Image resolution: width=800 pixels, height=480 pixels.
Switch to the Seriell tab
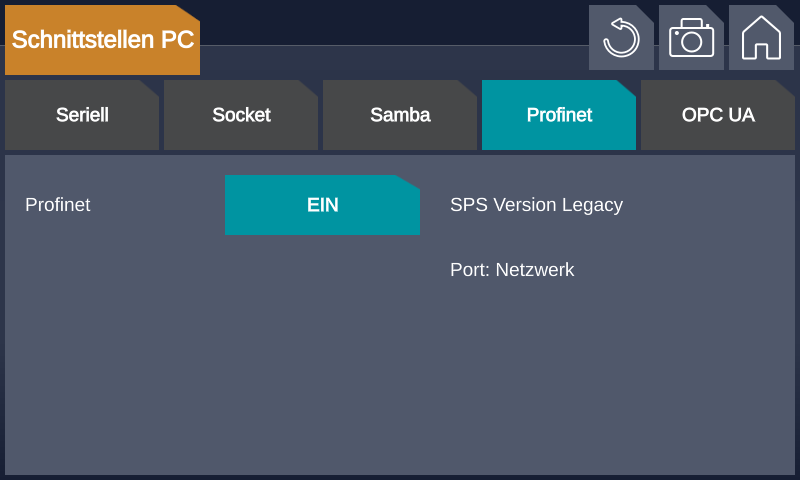tap(82, 115)
